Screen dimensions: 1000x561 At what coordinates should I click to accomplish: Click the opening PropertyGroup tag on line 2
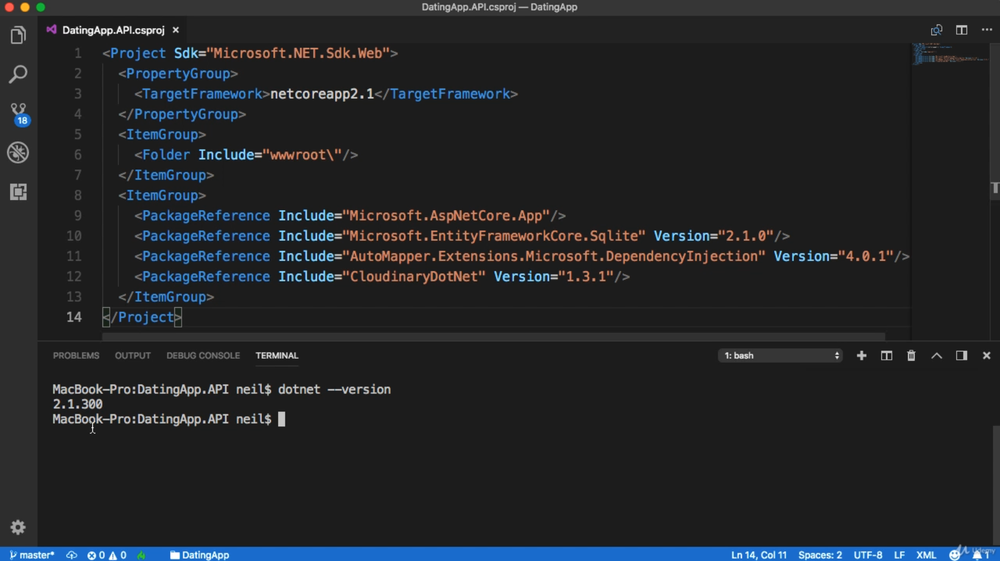(178, 74)
